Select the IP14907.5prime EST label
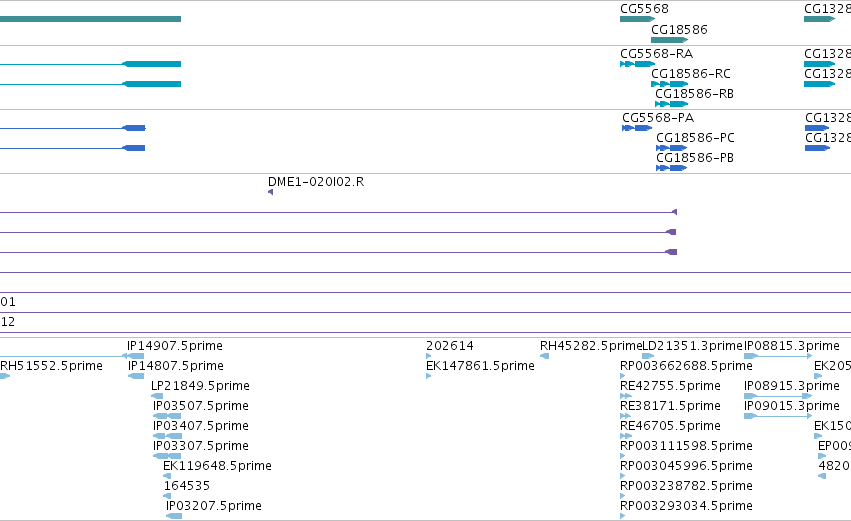Viewport: 851px width, 521px height. (175, 346)
